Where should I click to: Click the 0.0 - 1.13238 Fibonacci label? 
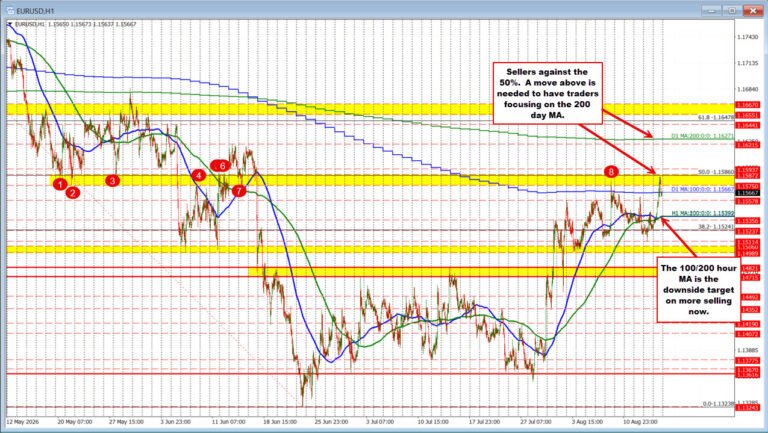[718, 404]
